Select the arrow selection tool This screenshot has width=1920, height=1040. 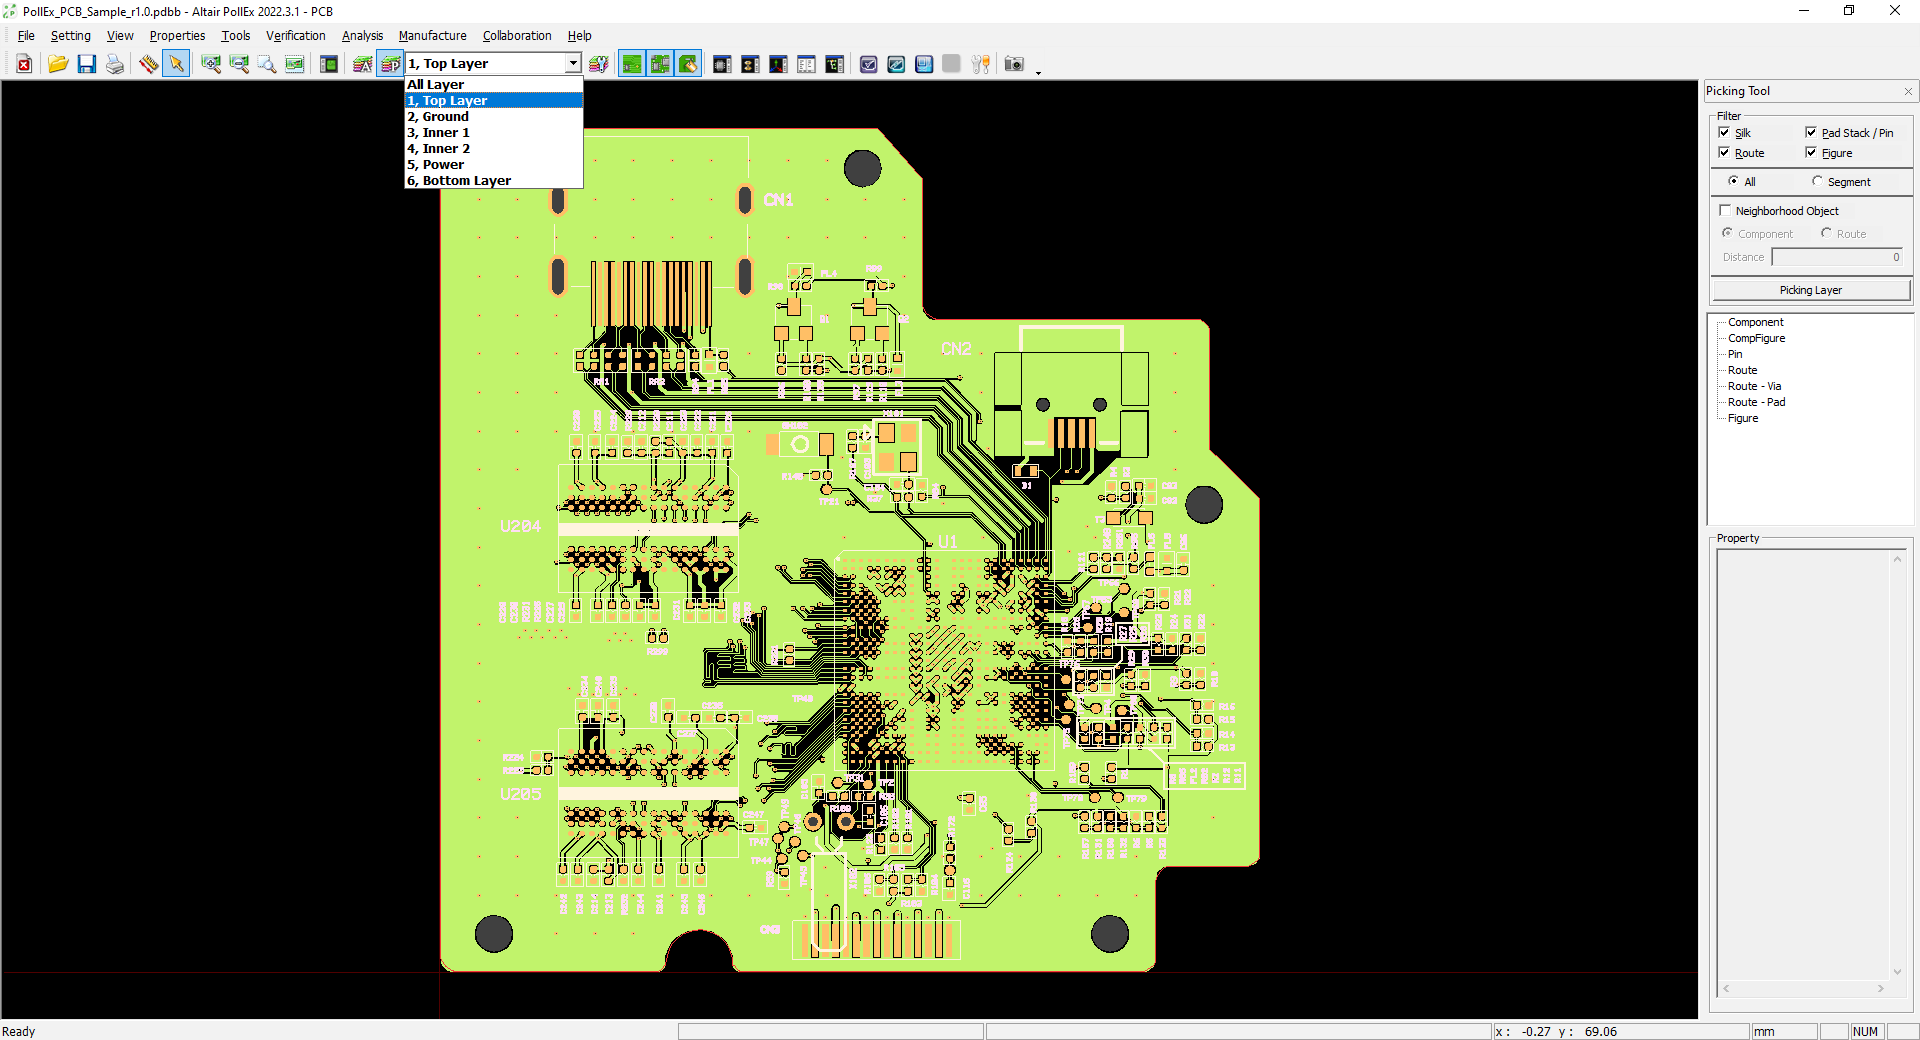[x=176, y=63]
